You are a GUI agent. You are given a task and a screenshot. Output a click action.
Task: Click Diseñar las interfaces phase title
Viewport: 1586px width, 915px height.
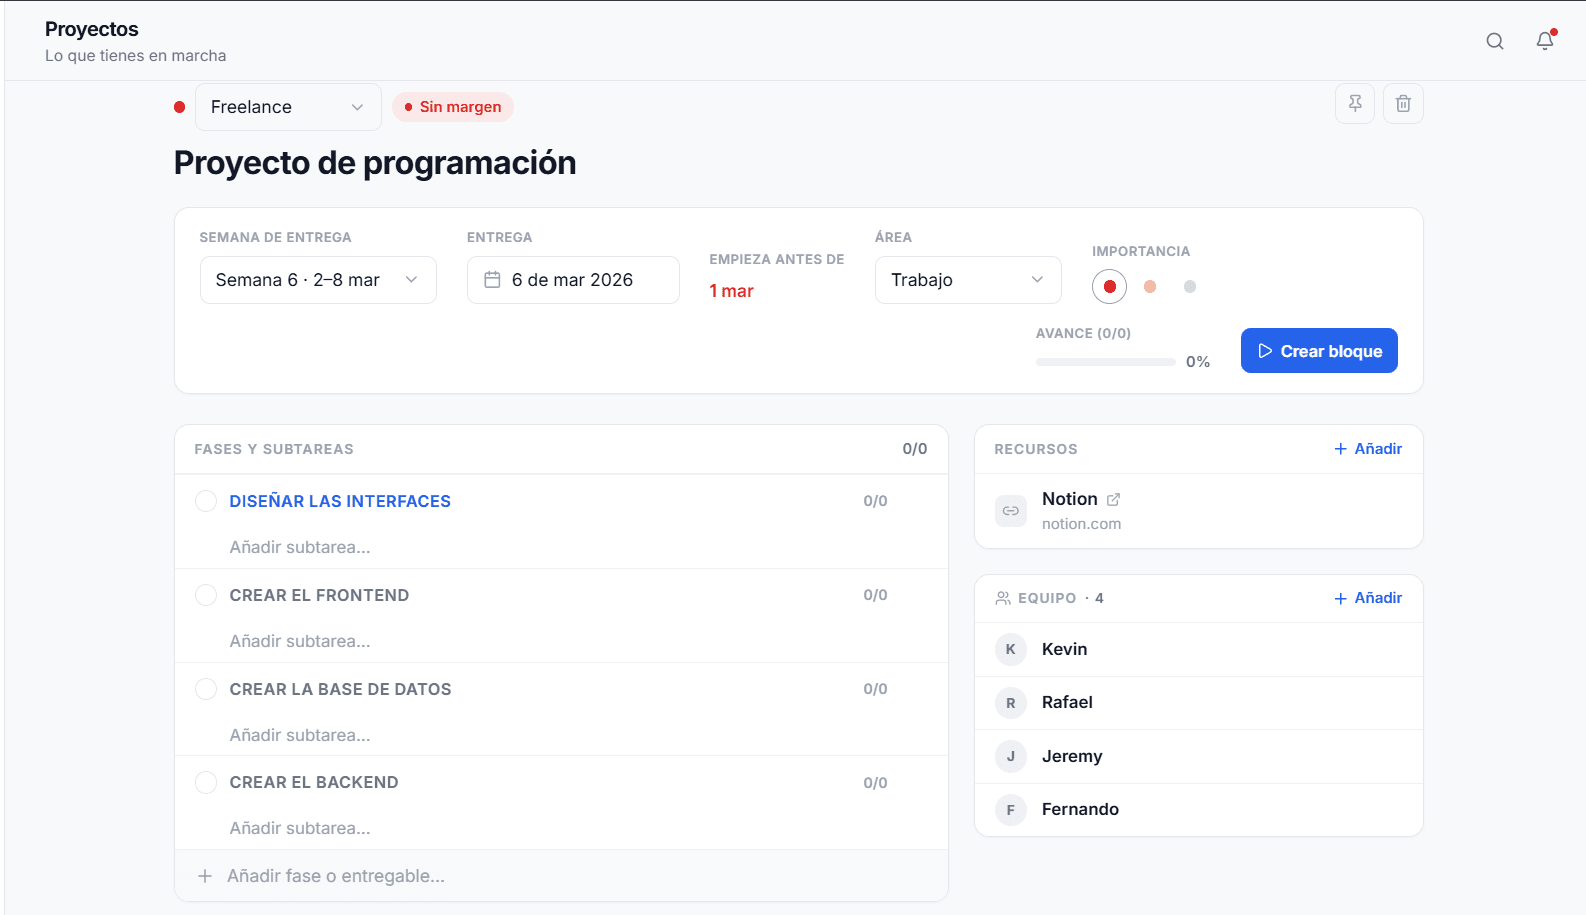(x=340, y=501)
